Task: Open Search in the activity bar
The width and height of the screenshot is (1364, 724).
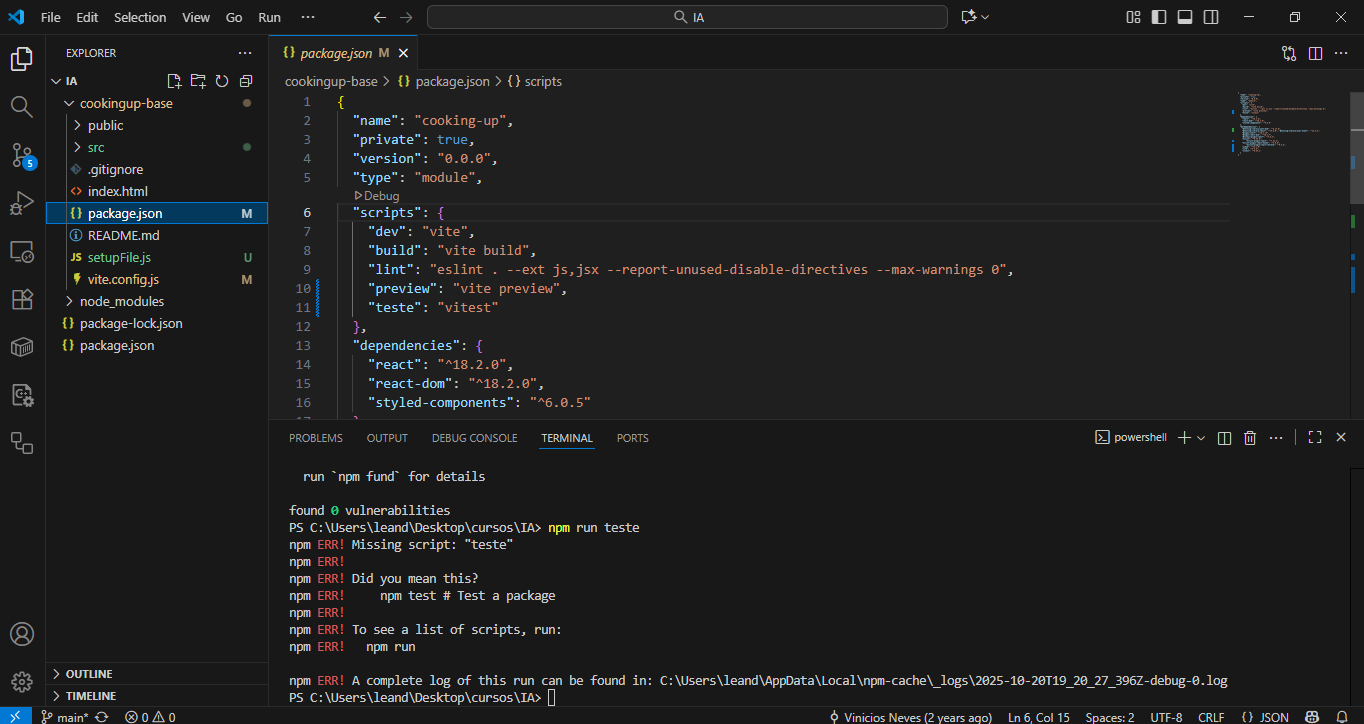Action: click(x=22, y=106)
